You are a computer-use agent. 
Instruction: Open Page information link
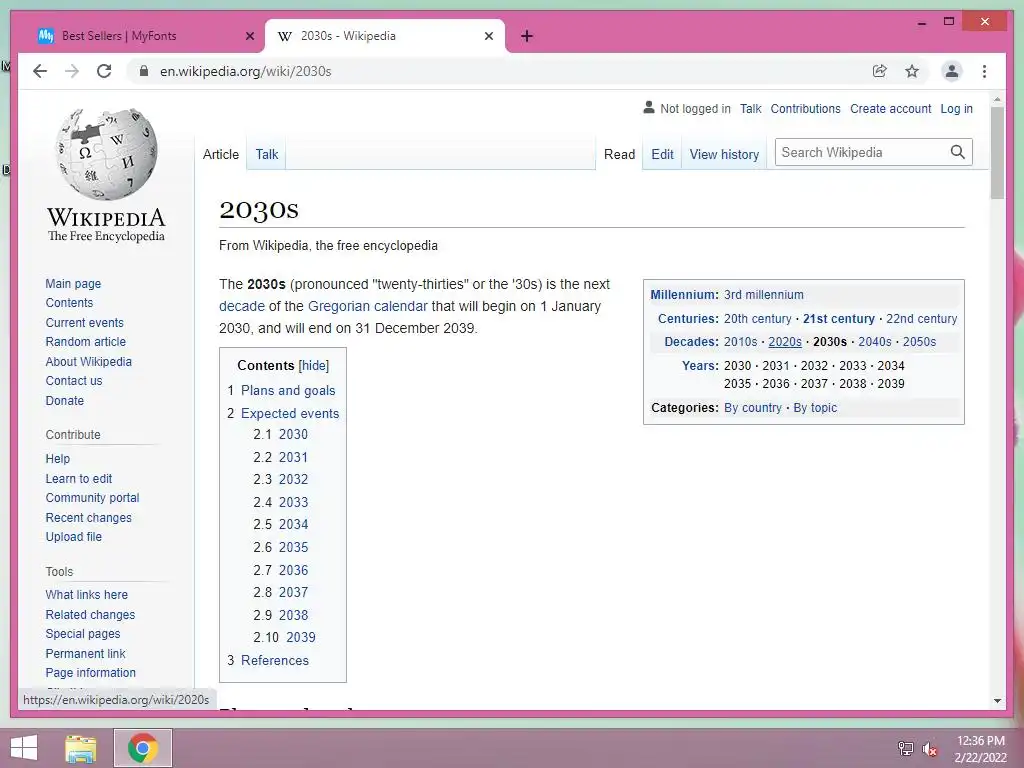click(90, 672)
